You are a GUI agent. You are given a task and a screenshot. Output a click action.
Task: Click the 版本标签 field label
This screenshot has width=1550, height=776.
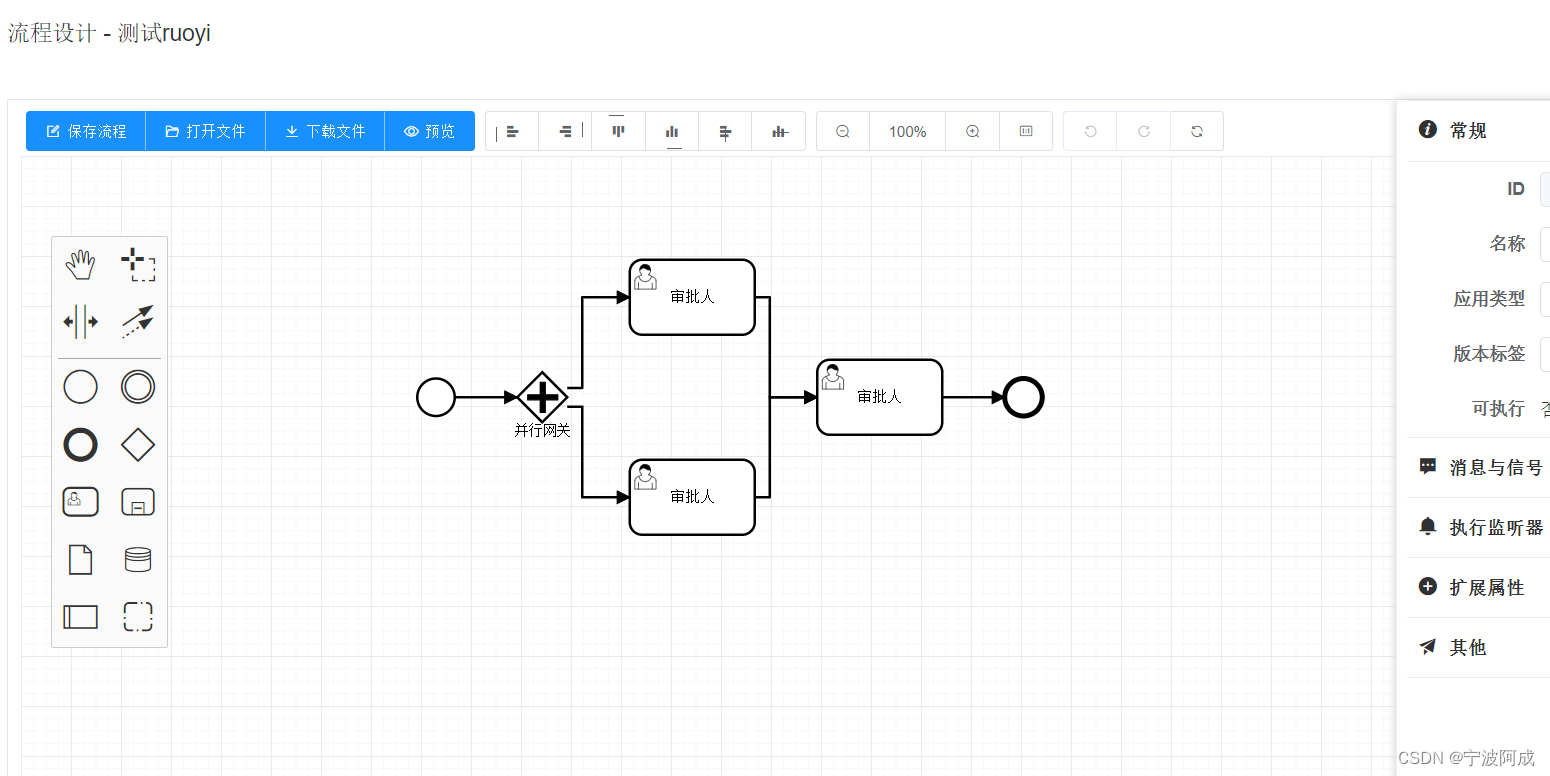click(1489, 353)
